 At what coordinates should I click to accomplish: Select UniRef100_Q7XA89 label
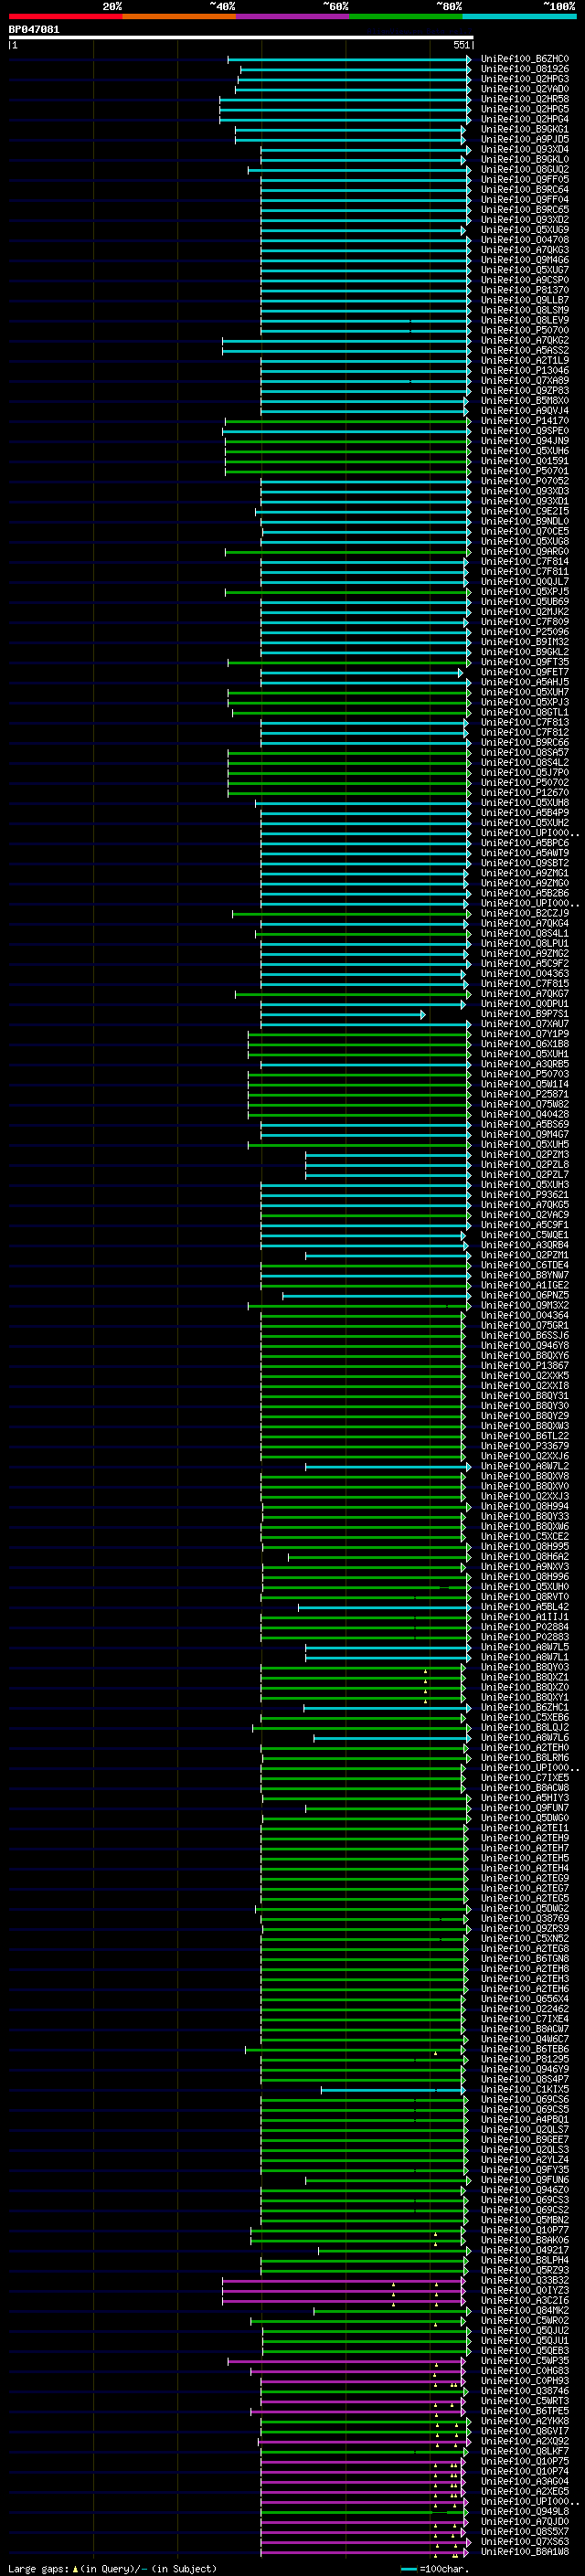coord(525,380)
